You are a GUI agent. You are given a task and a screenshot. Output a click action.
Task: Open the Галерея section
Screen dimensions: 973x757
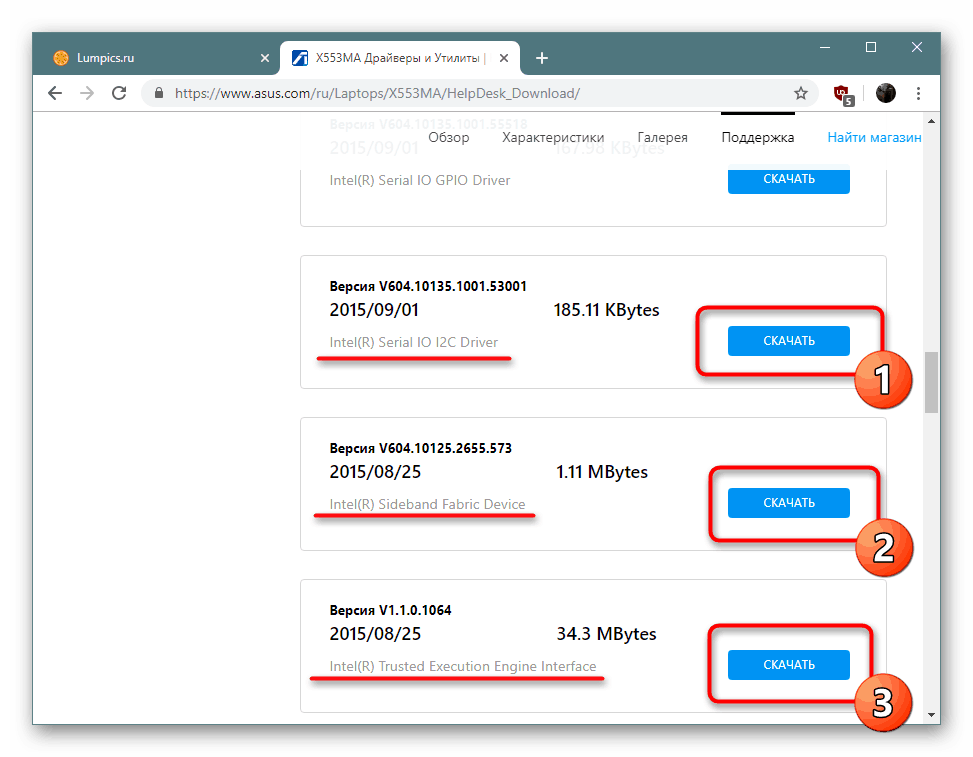tap(662, 137)
